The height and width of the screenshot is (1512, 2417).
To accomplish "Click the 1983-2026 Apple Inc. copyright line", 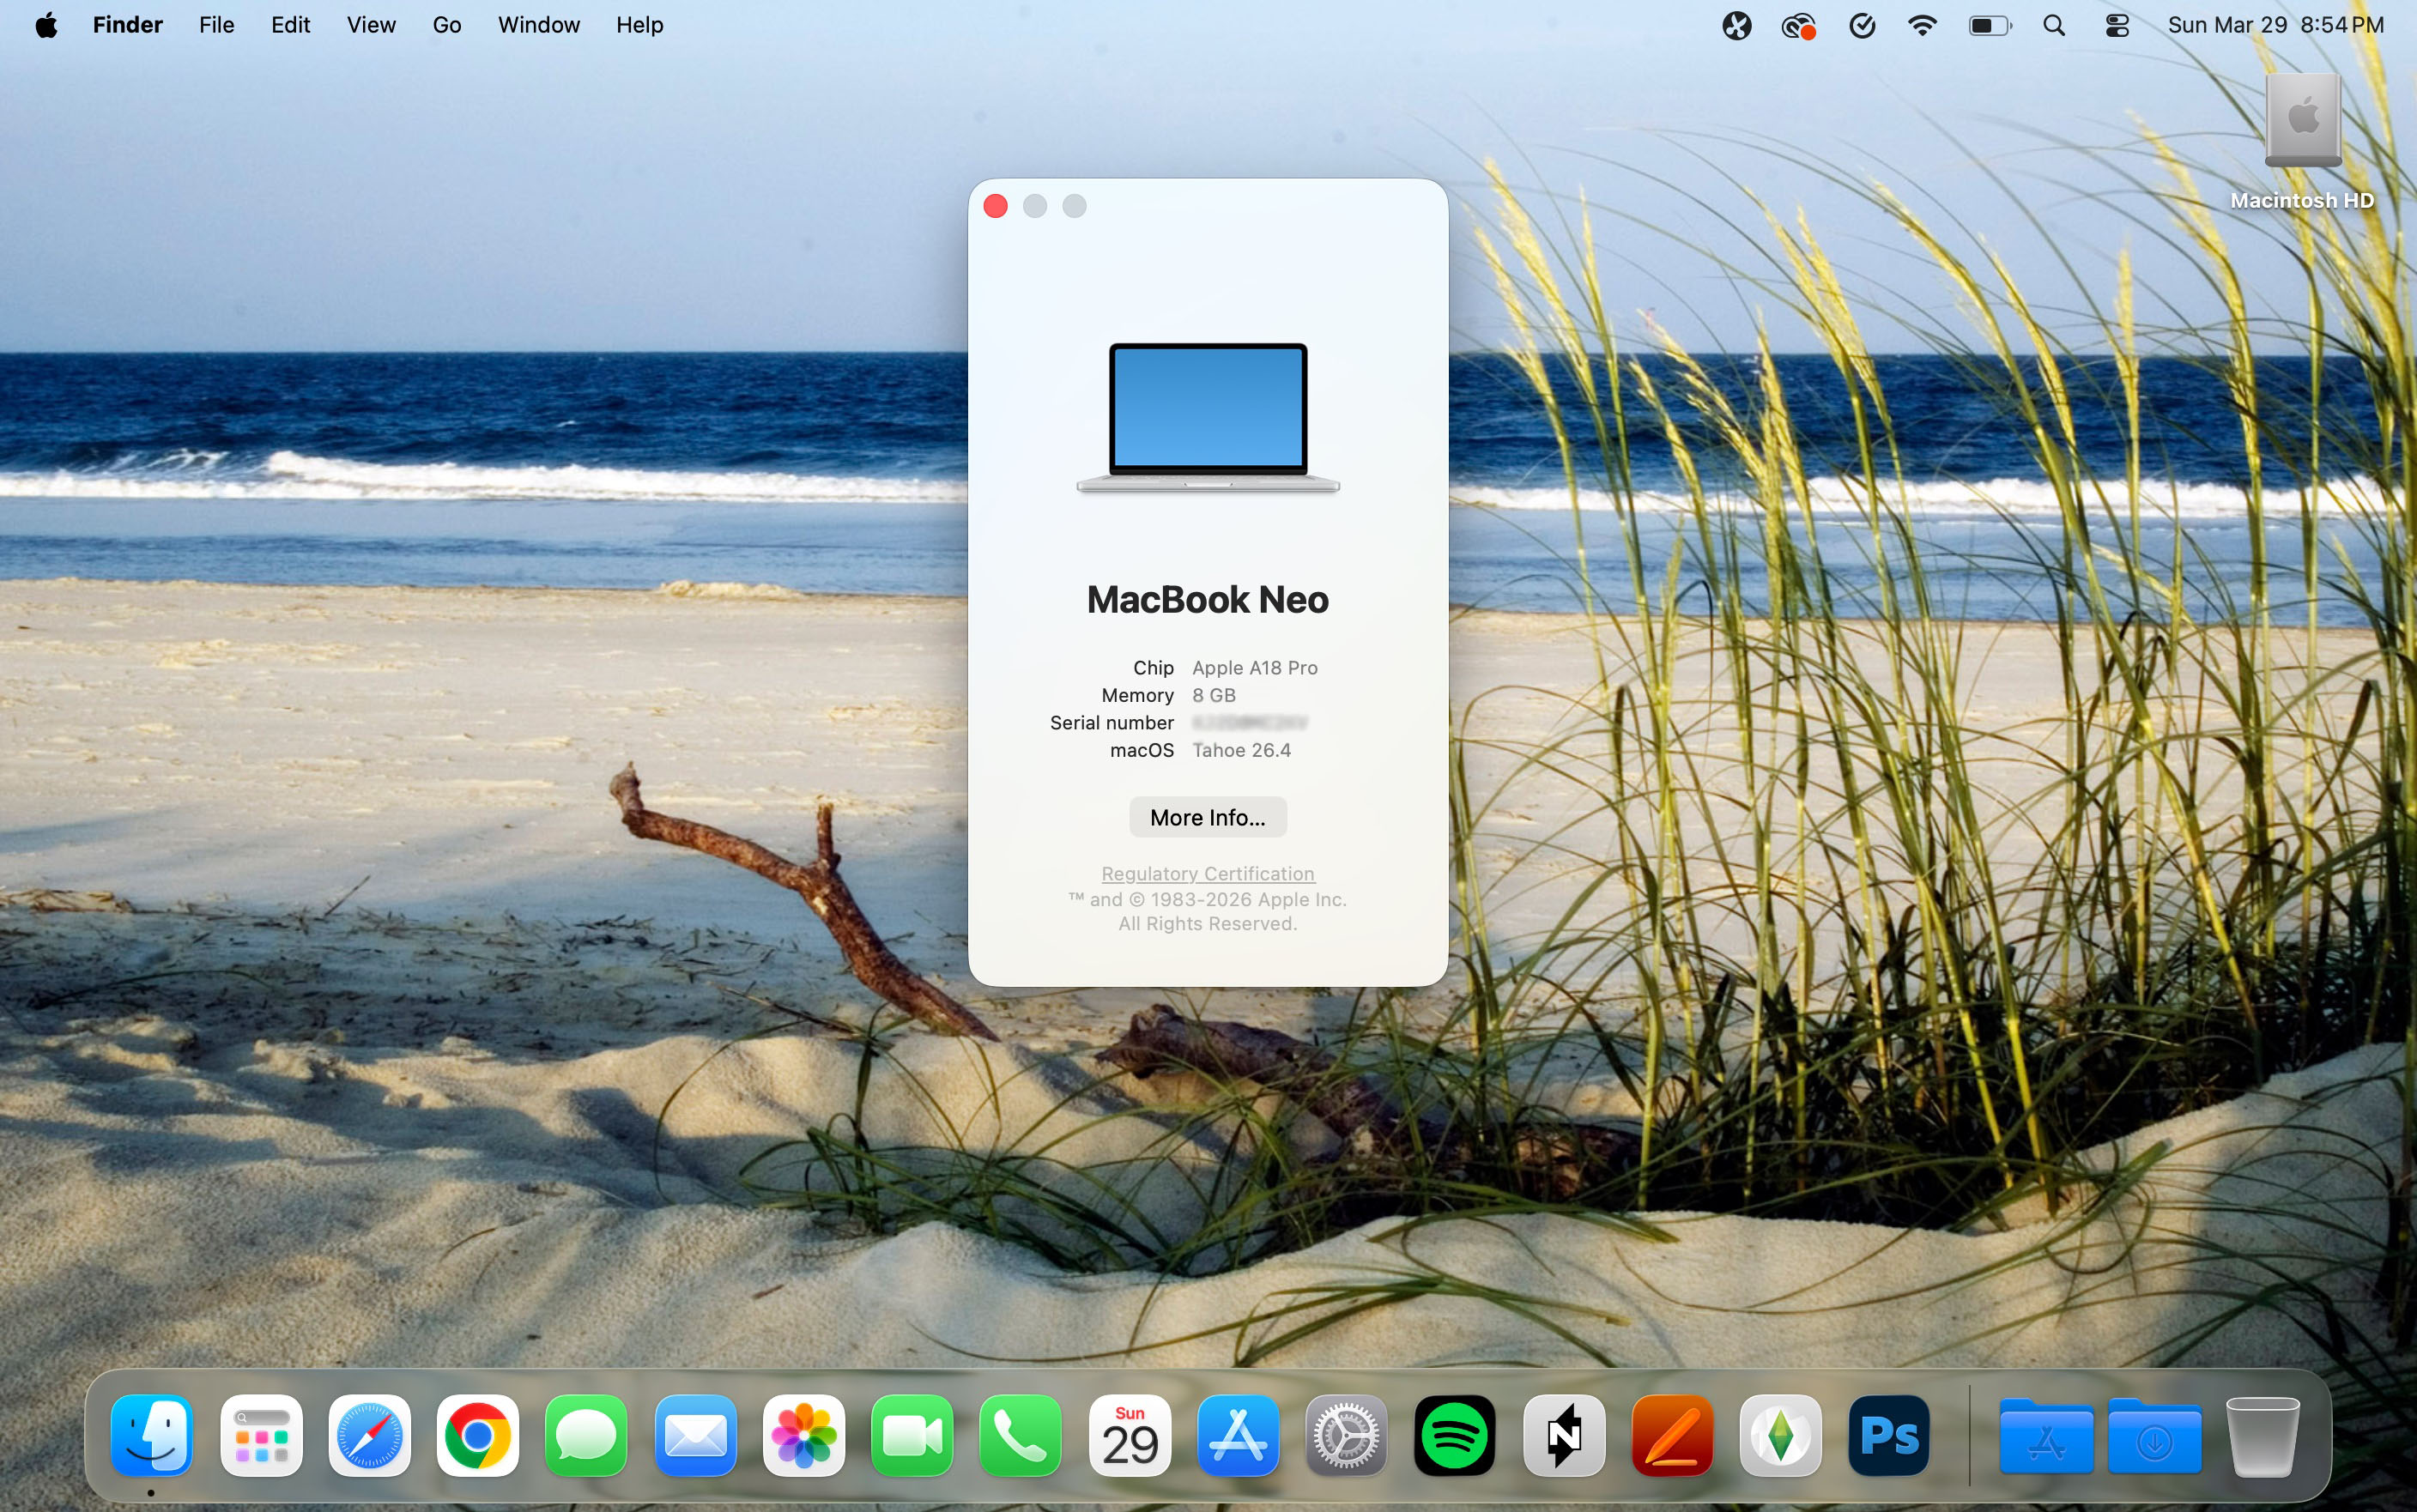I will click(1208, 899).
